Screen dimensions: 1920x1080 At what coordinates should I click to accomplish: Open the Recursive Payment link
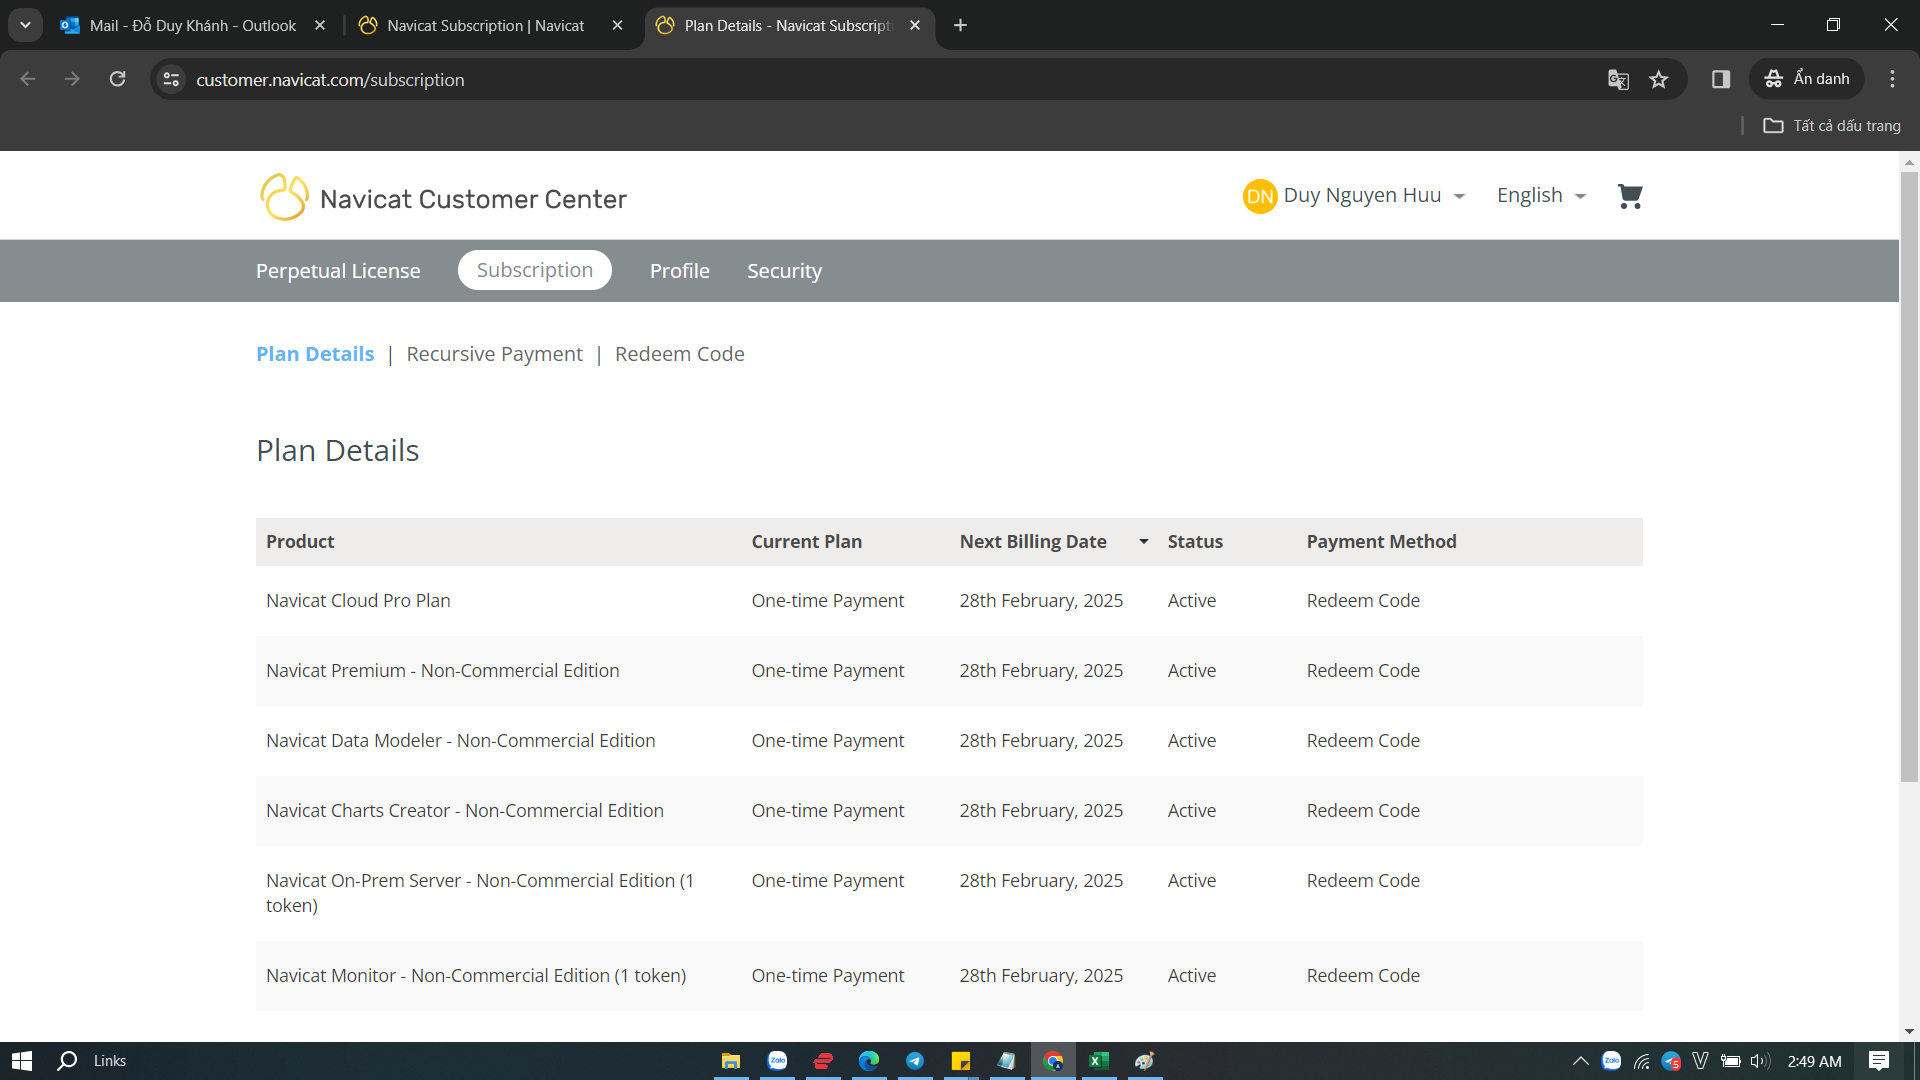494,354
